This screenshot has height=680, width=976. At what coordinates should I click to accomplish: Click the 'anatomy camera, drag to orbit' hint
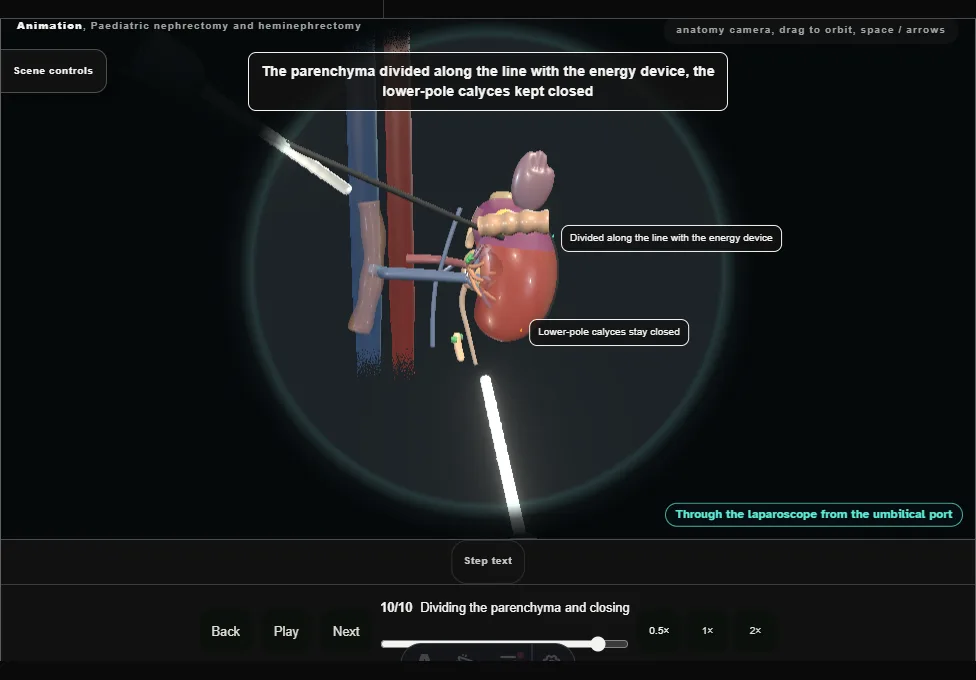coord(810,30)
